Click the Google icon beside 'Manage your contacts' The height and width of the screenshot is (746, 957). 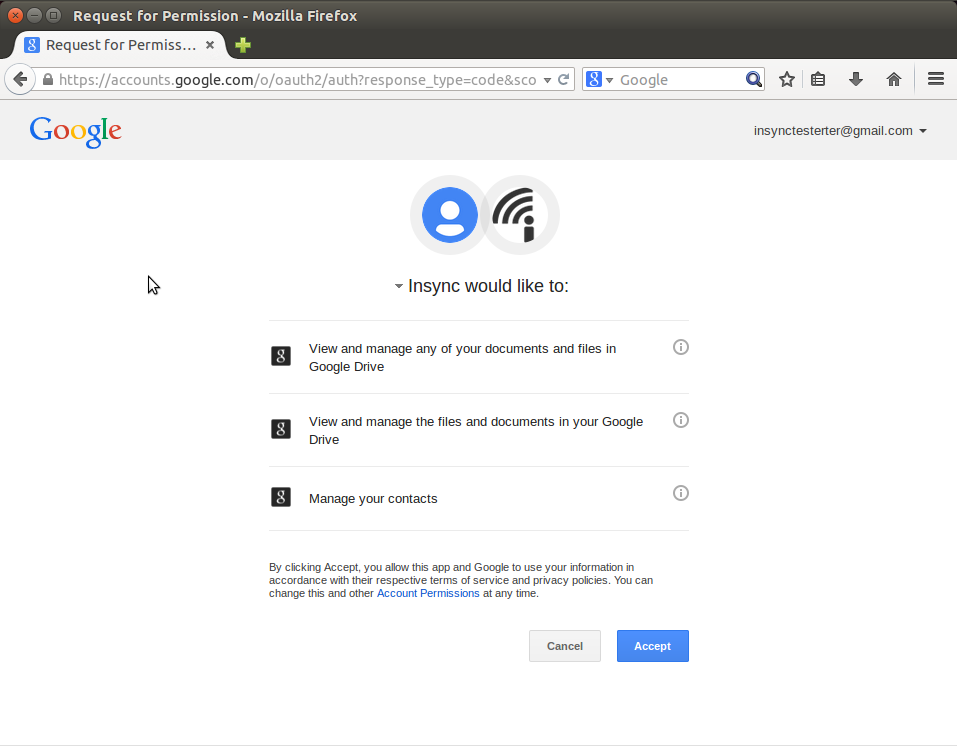[281, 497]
